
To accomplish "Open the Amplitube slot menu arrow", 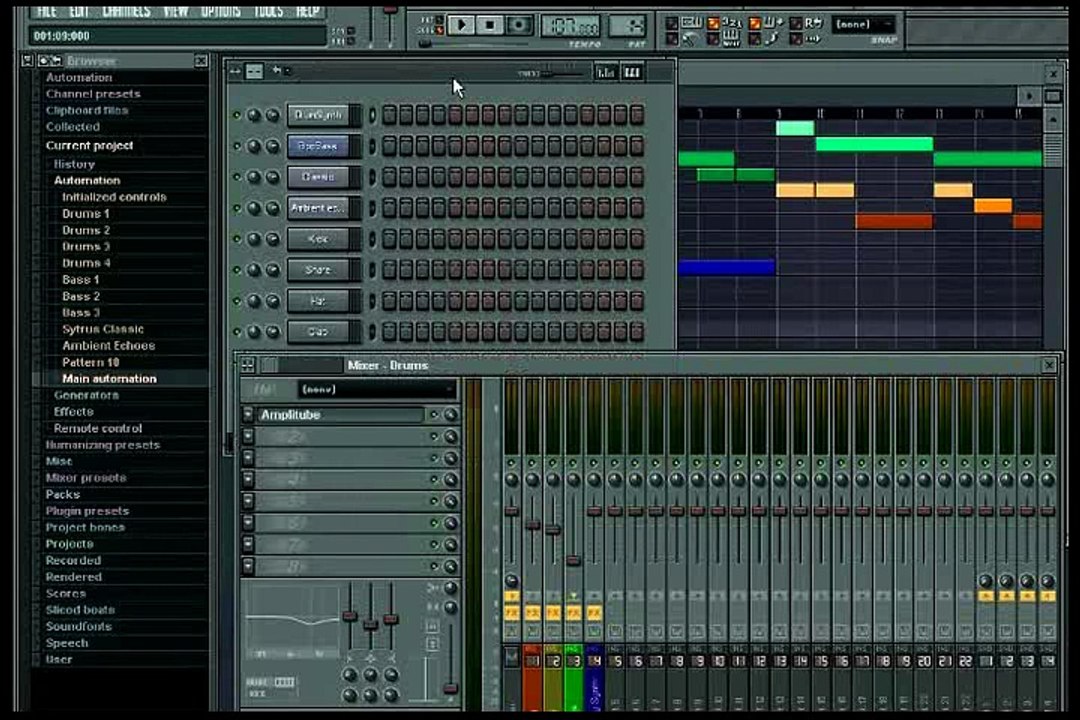I will click(x=248, y=415).
